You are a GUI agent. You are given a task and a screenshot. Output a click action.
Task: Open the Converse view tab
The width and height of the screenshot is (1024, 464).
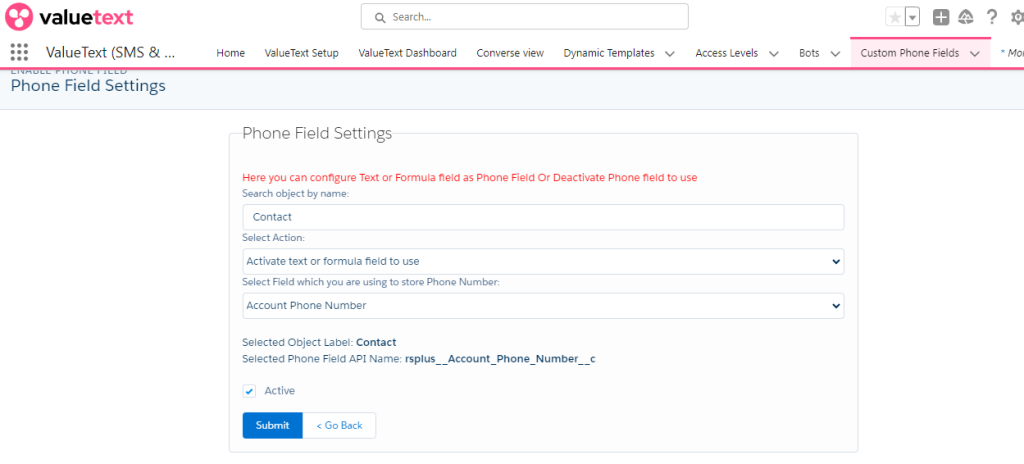coord(510,53)
